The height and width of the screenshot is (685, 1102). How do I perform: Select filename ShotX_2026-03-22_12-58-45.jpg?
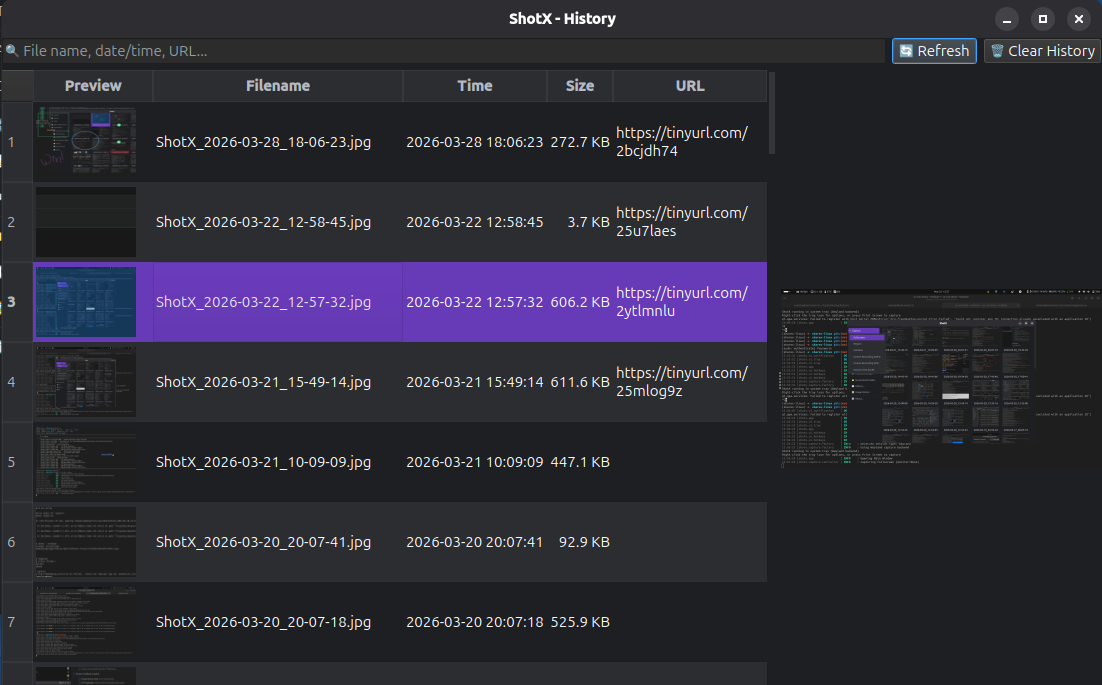click(x=264, y=222)
